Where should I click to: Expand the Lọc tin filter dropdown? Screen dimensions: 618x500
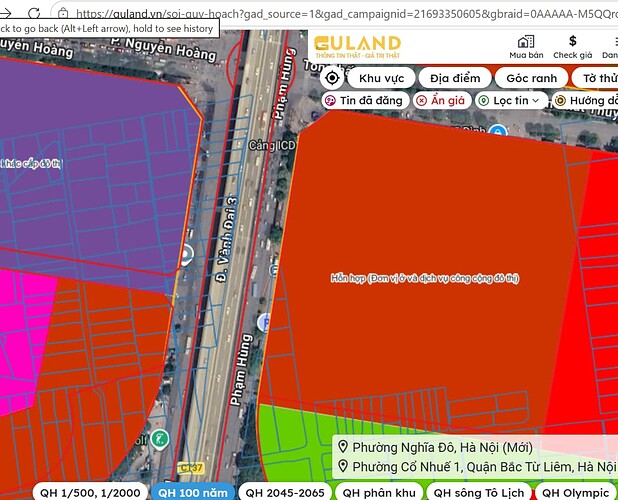(x=511, y=100)
